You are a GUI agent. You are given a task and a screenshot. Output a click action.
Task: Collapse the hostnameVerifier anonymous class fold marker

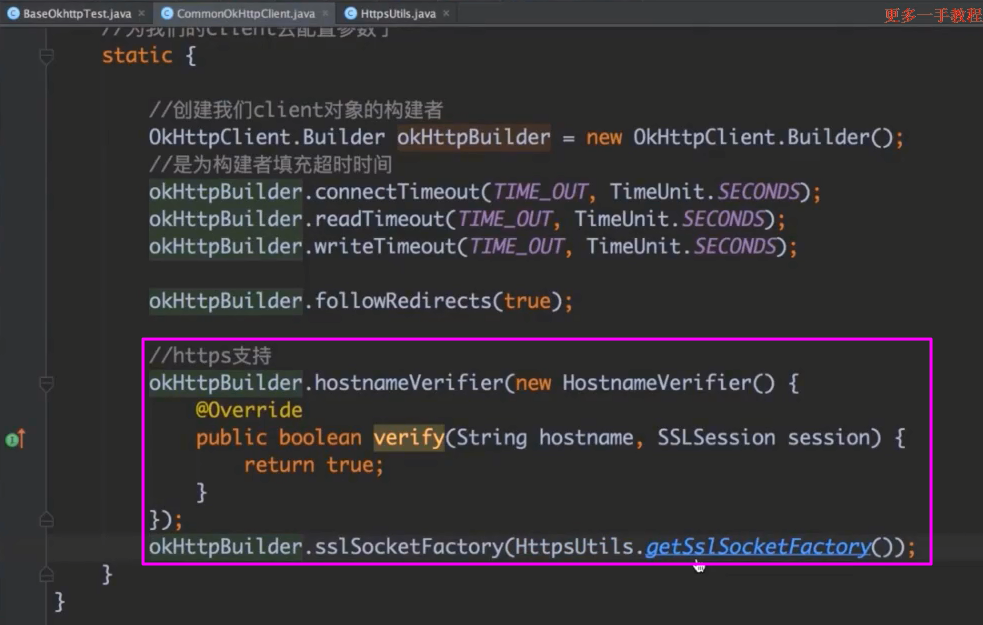click(x=46, y=384)
